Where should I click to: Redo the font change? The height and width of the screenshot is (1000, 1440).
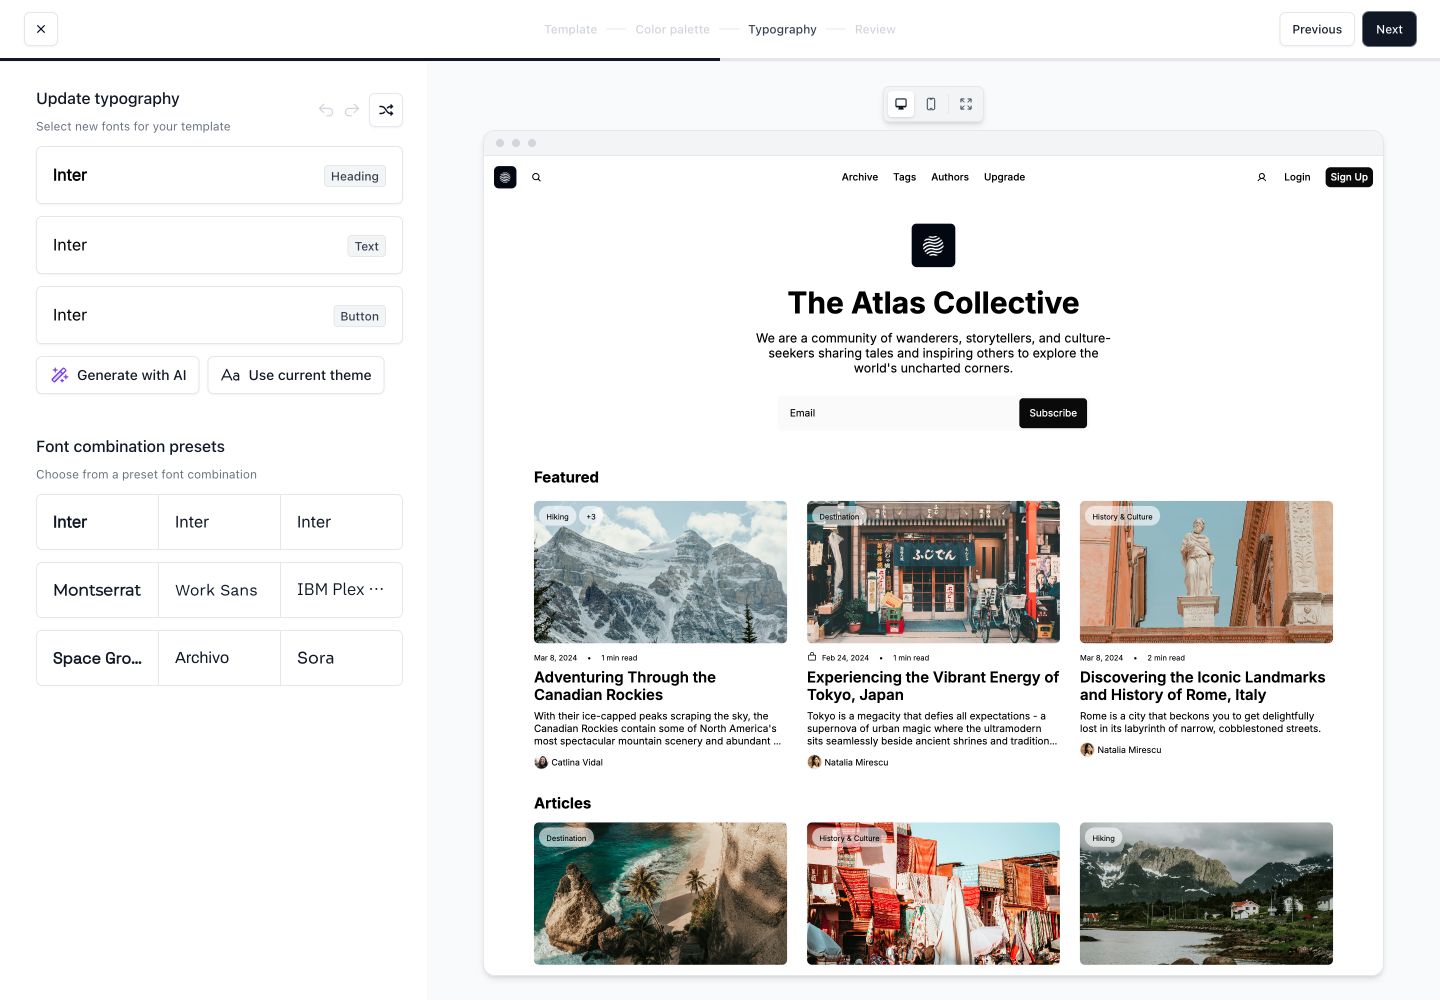click(352, 110)
